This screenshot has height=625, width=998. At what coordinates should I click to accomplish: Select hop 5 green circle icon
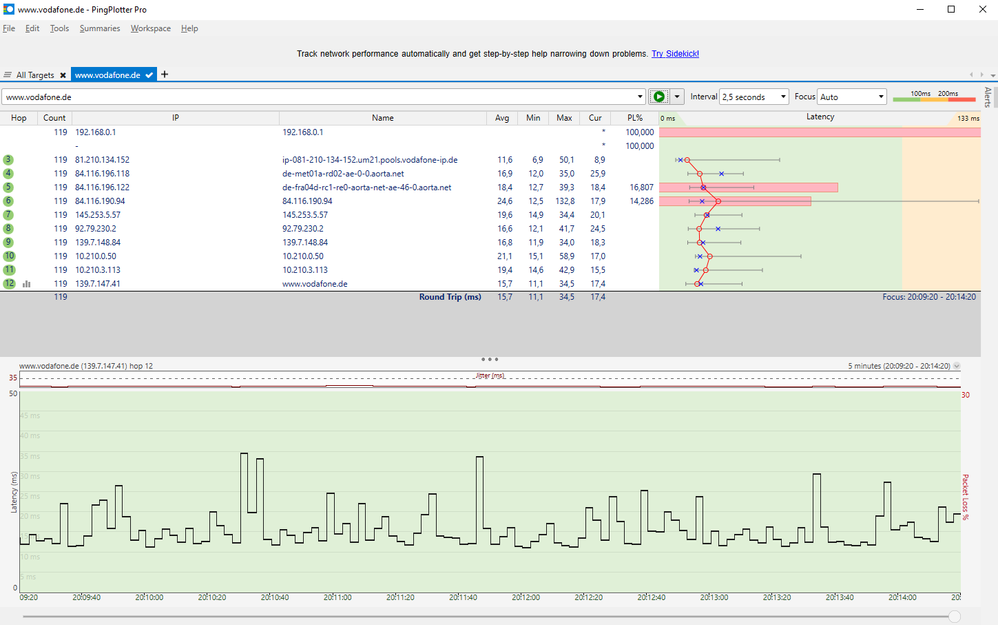tap(8, 187)
